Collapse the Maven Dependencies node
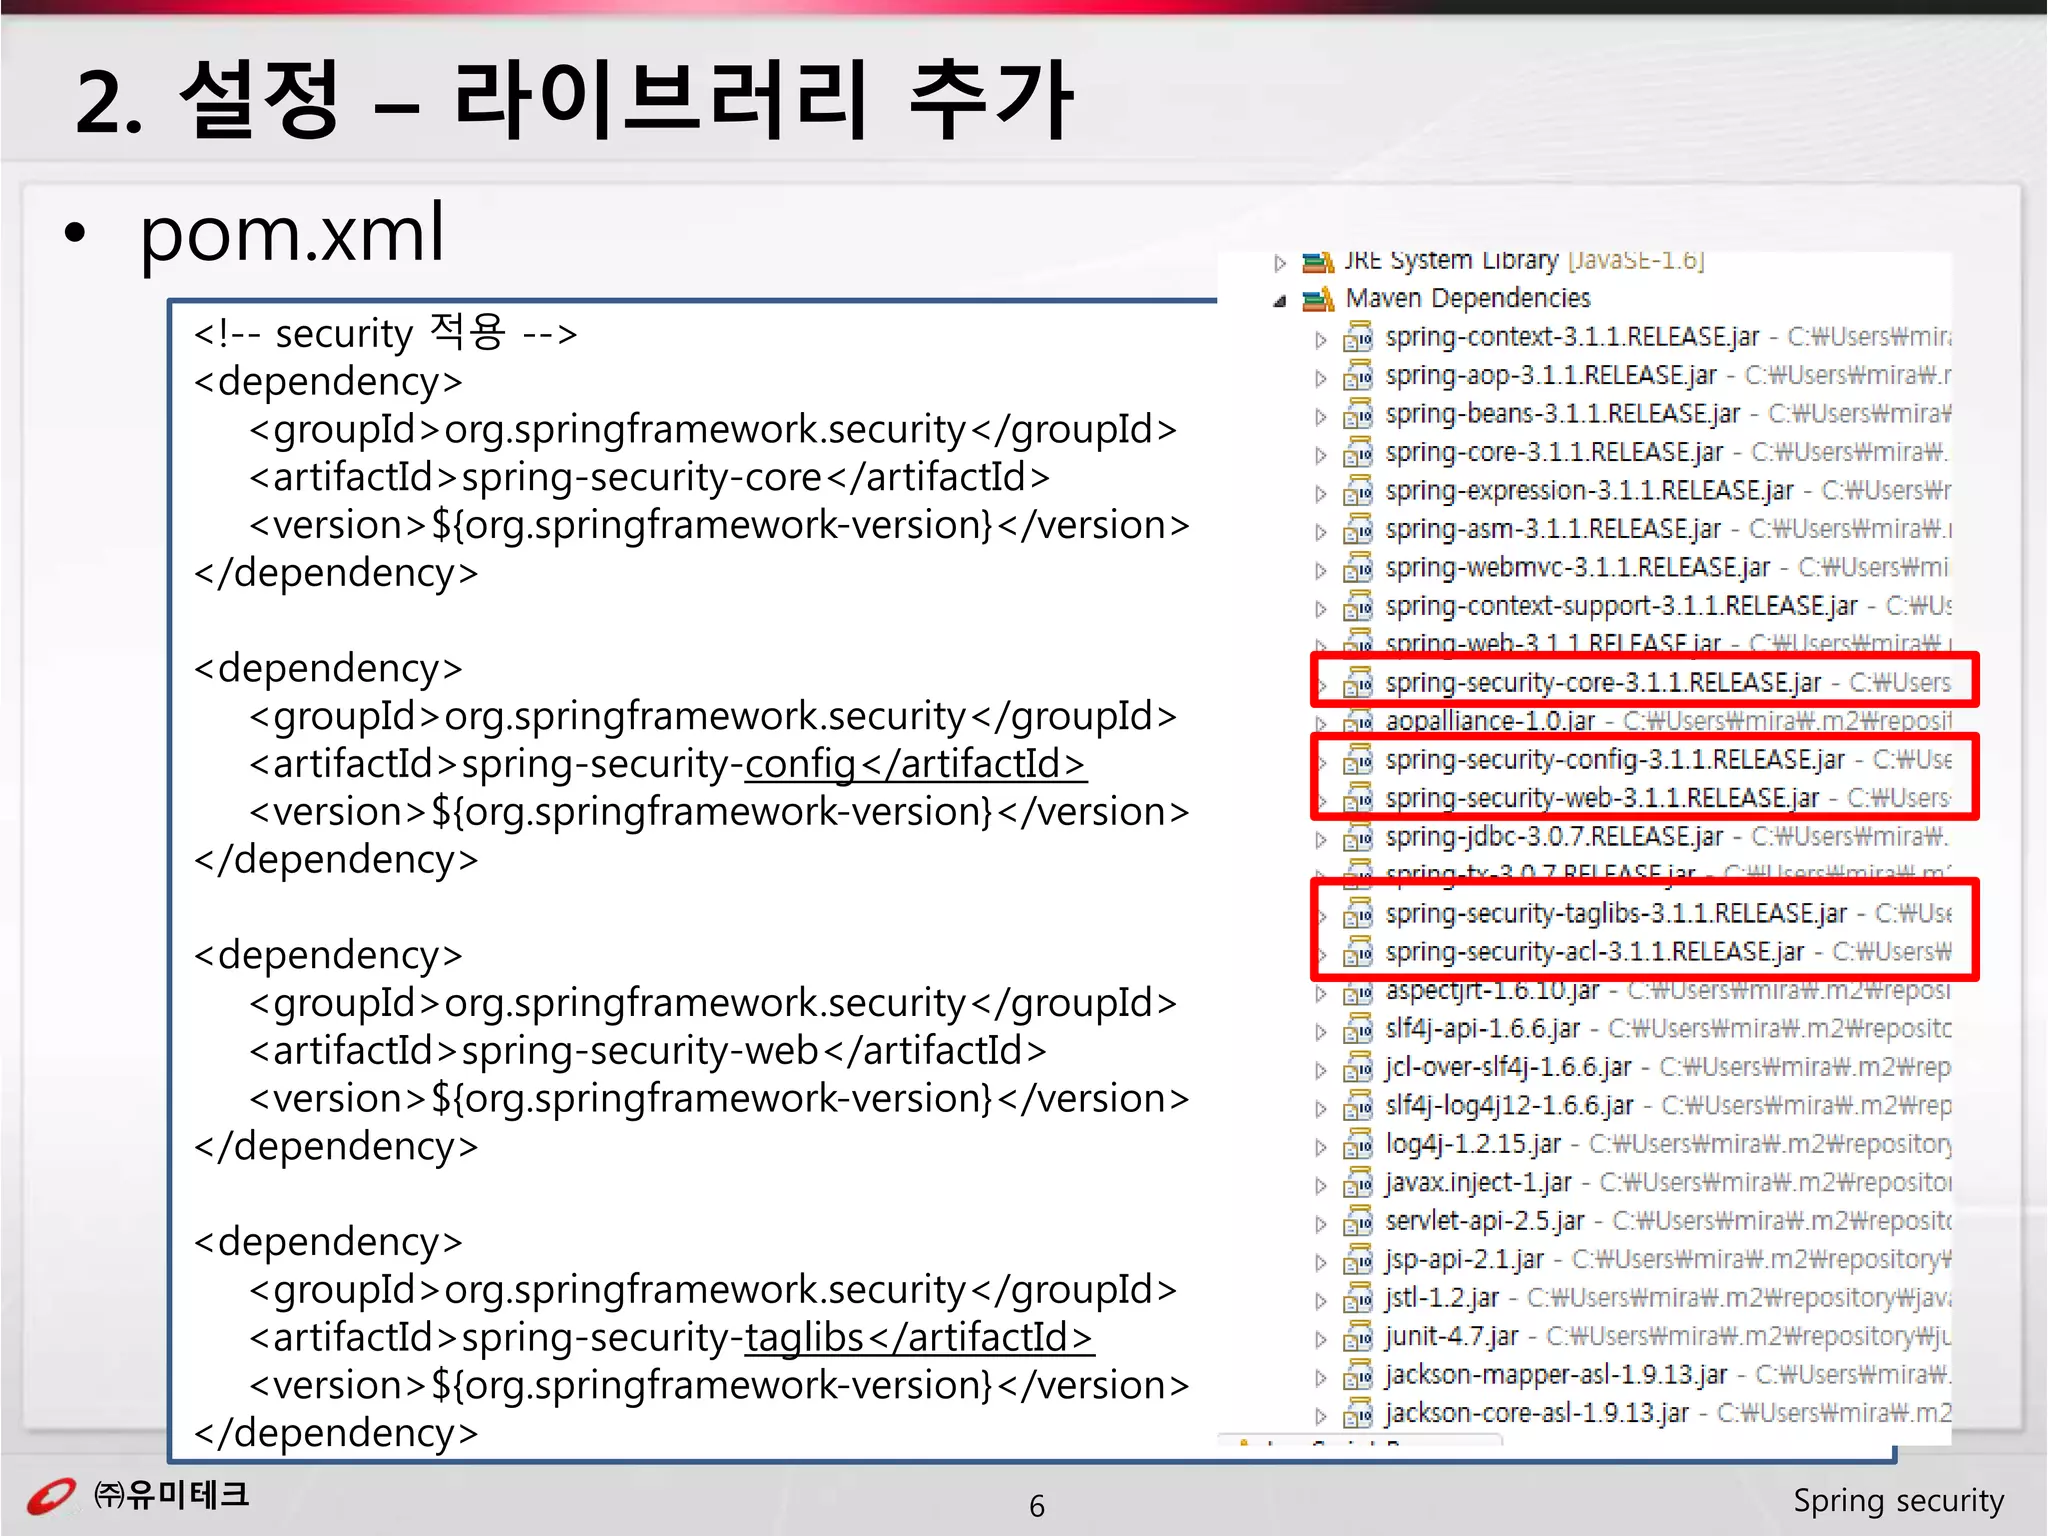This screenshot has height=1536, width=2048. coord(1280,301)
